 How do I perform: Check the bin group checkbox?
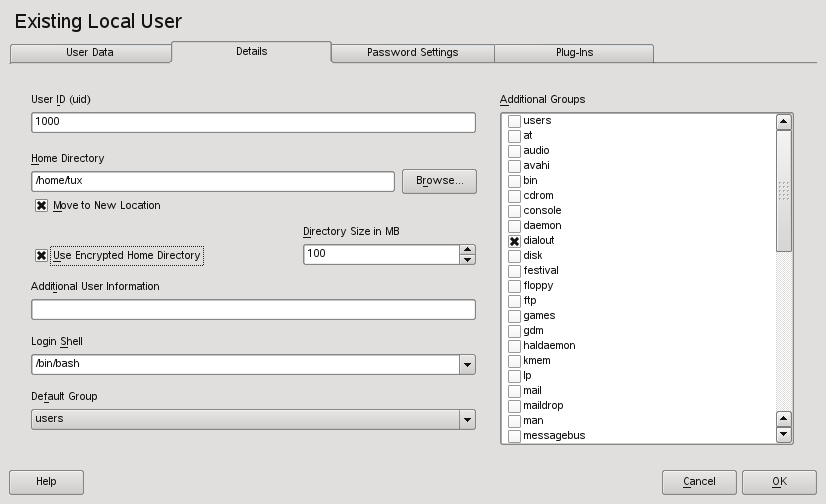(x=514, y=181)
